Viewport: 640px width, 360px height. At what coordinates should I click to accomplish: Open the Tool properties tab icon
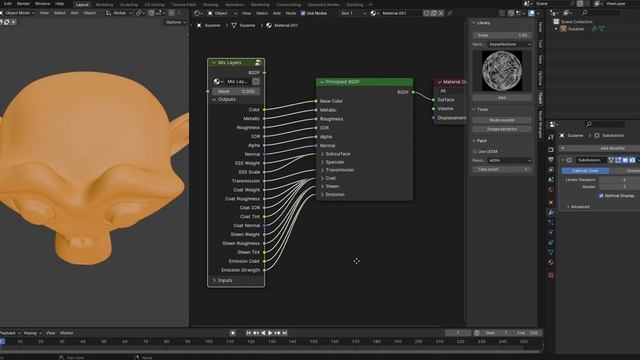point(551,137)
